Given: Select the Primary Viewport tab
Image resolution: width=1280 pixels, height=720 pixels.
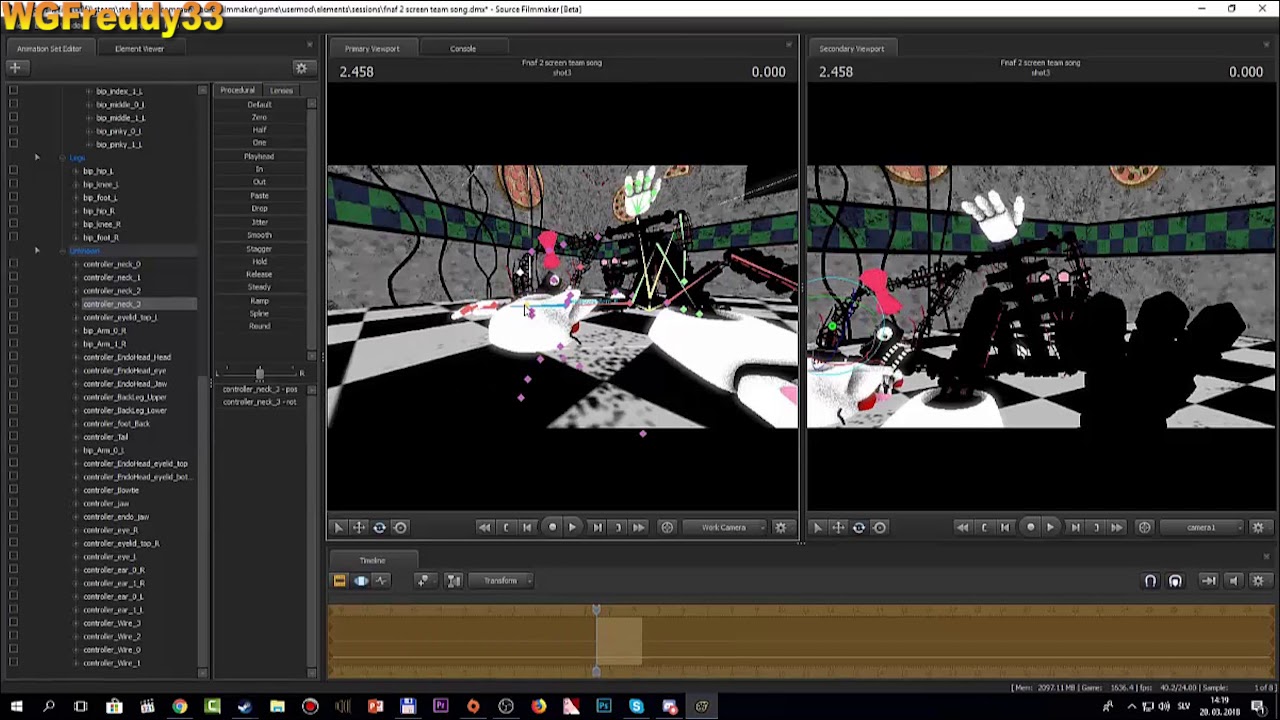Looking at the screenshot, I should pos(372,48).
